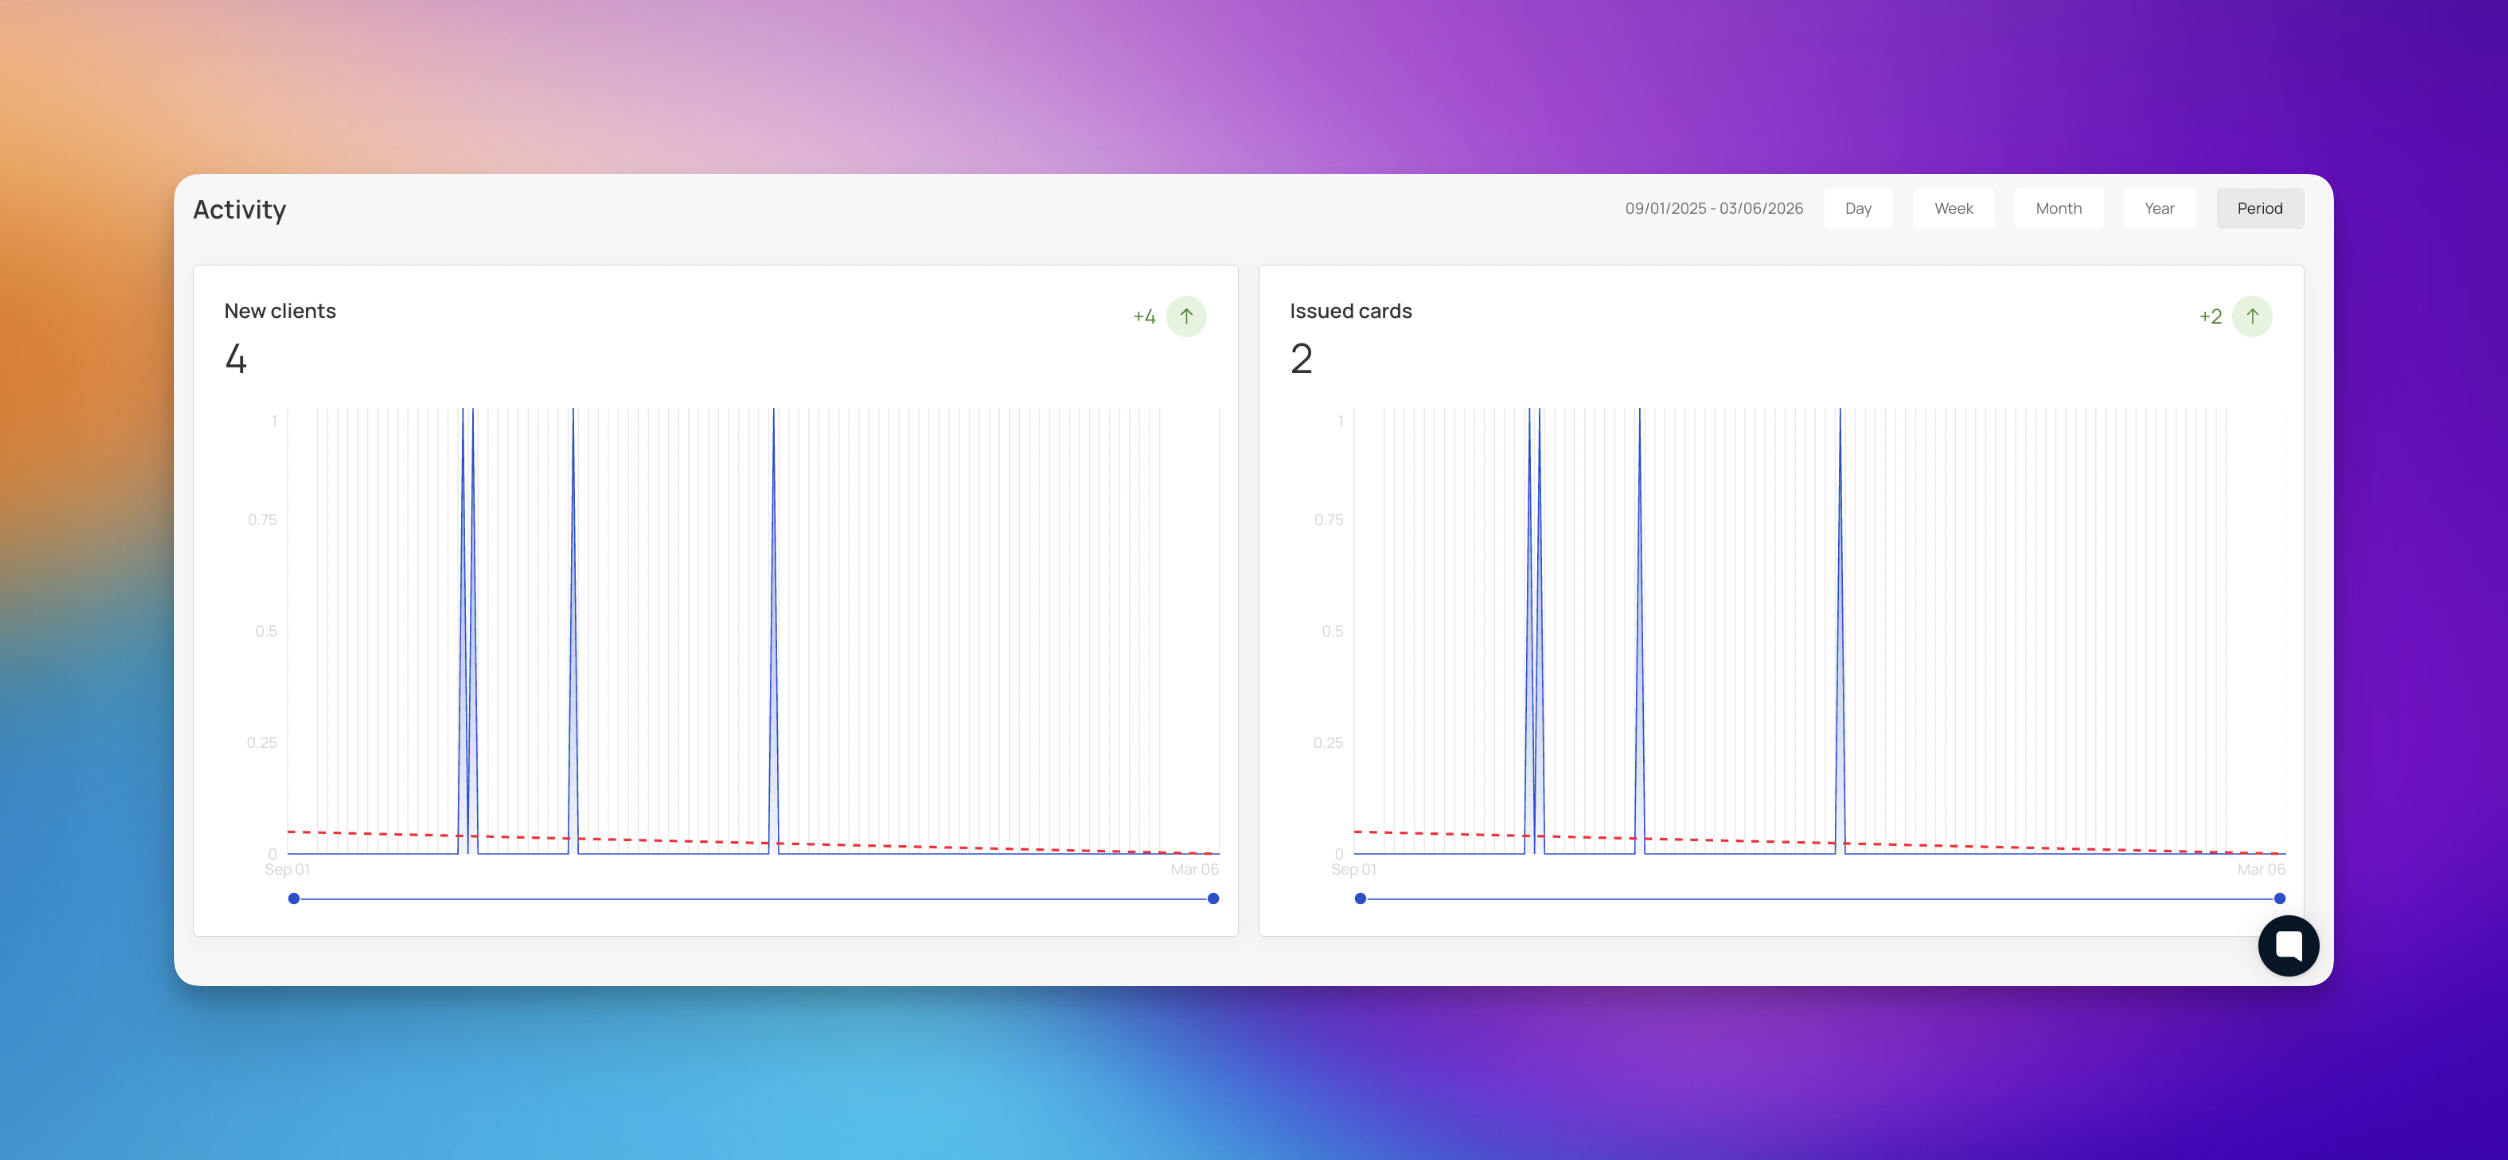Click the New clients card title
2508x1160 pixels.
point(280,311)
